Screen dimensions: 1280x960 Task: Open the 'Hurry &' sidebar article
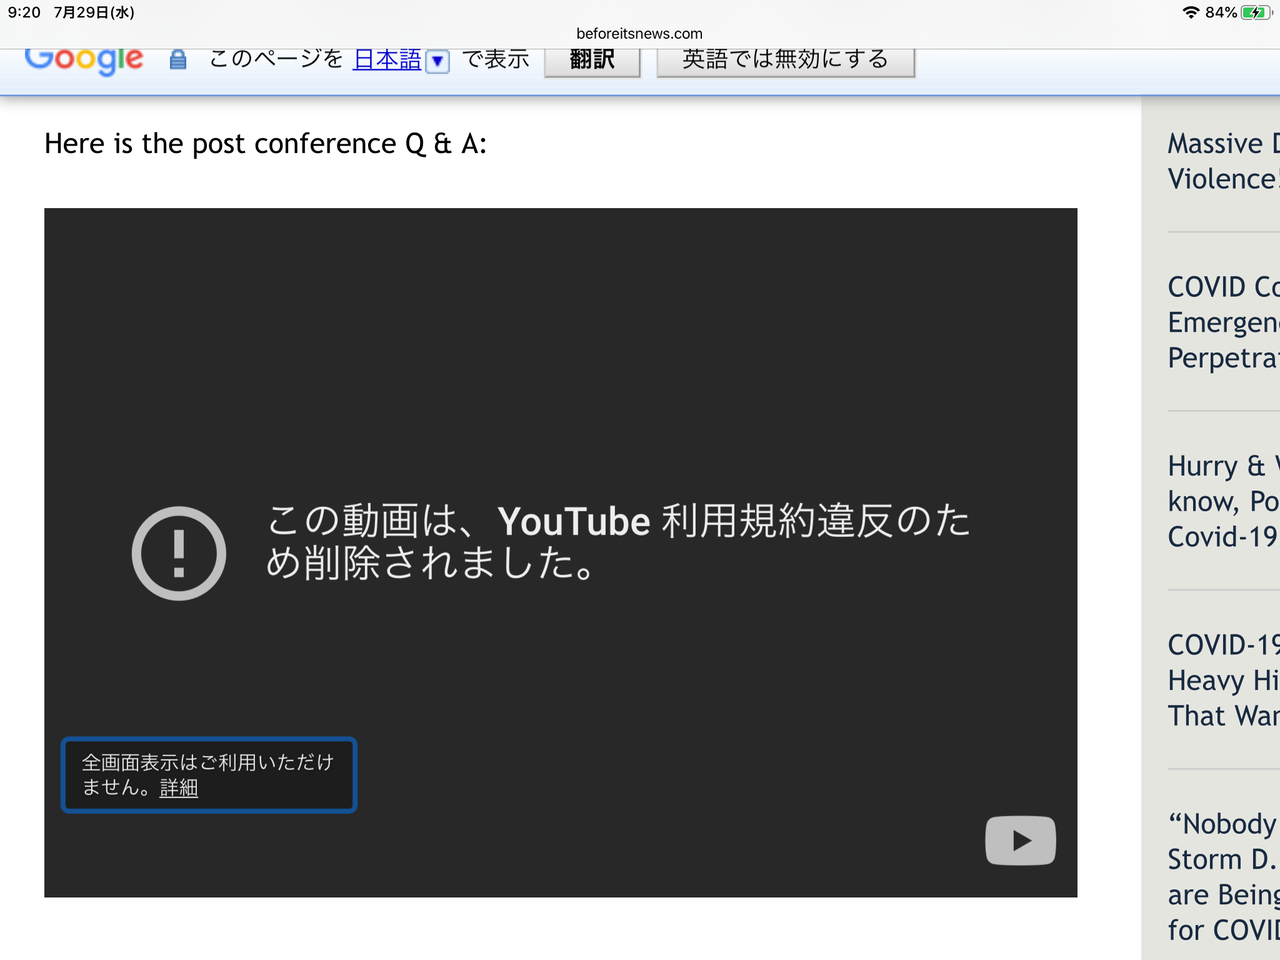[x=1224, y=501]
